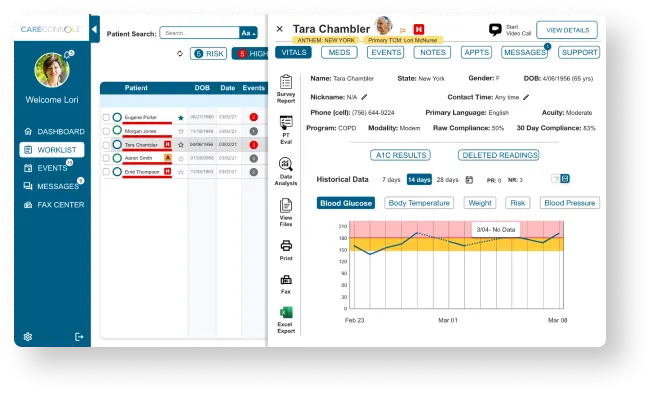
Task: Log out using sidebar exit icon
Action: [79, 337]
